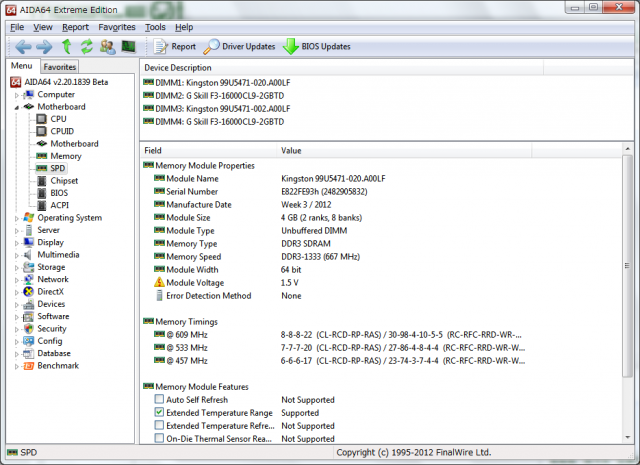Expand the Operating System node arrow

tap(17, 218)
